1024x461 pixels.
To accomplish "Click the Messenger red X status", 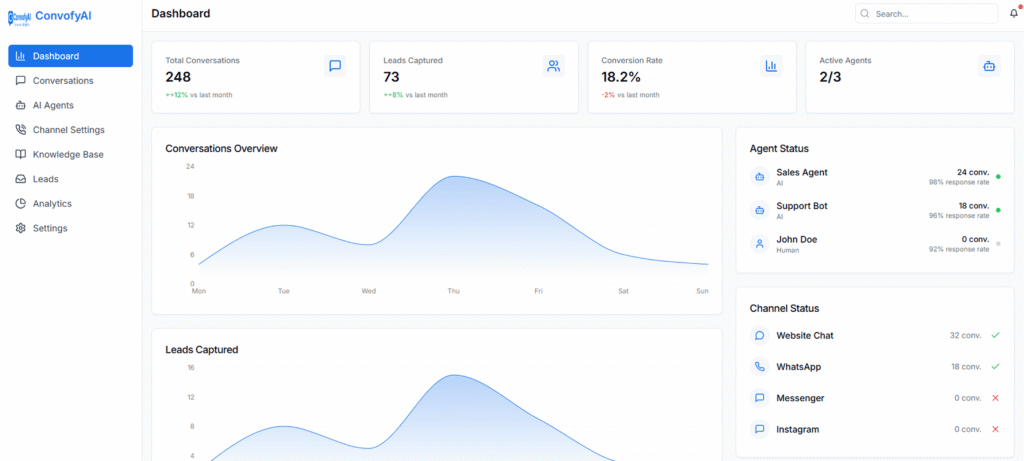I will [x=995, y=398].
